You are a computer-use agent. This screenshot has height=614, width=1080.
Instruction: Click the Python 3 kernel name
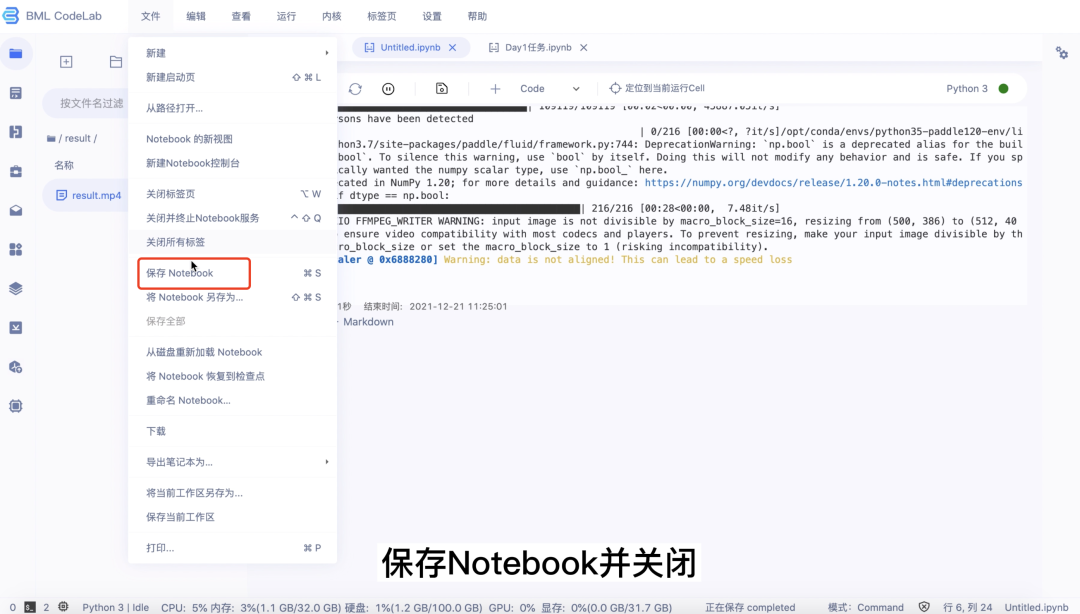pos(966,88)
